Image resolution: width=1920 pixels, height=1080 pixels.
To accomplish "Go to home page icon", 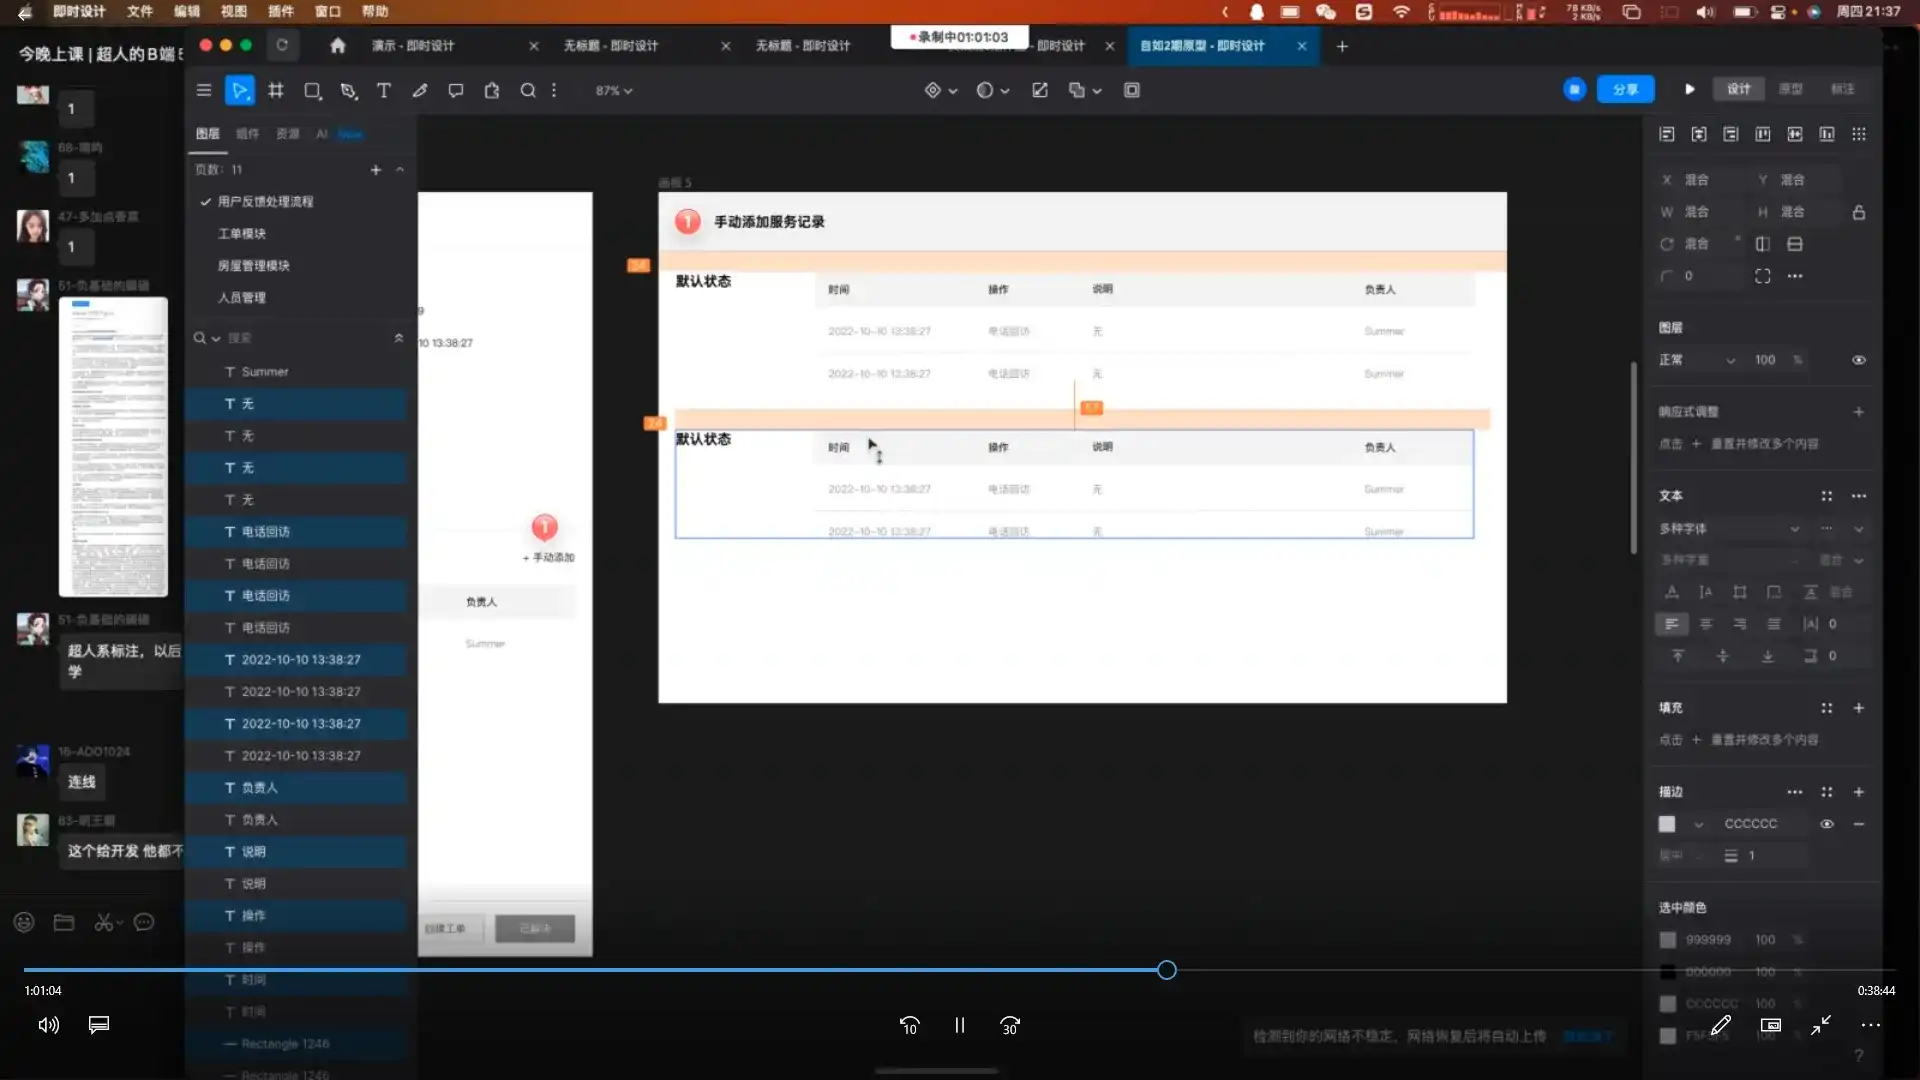I will 337,46.
